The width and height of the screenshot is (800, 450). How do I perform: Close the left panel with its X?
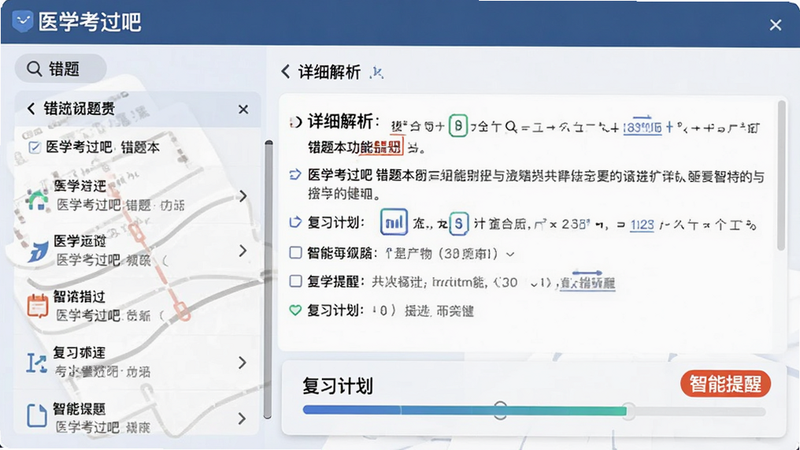[x=243, y=109]
